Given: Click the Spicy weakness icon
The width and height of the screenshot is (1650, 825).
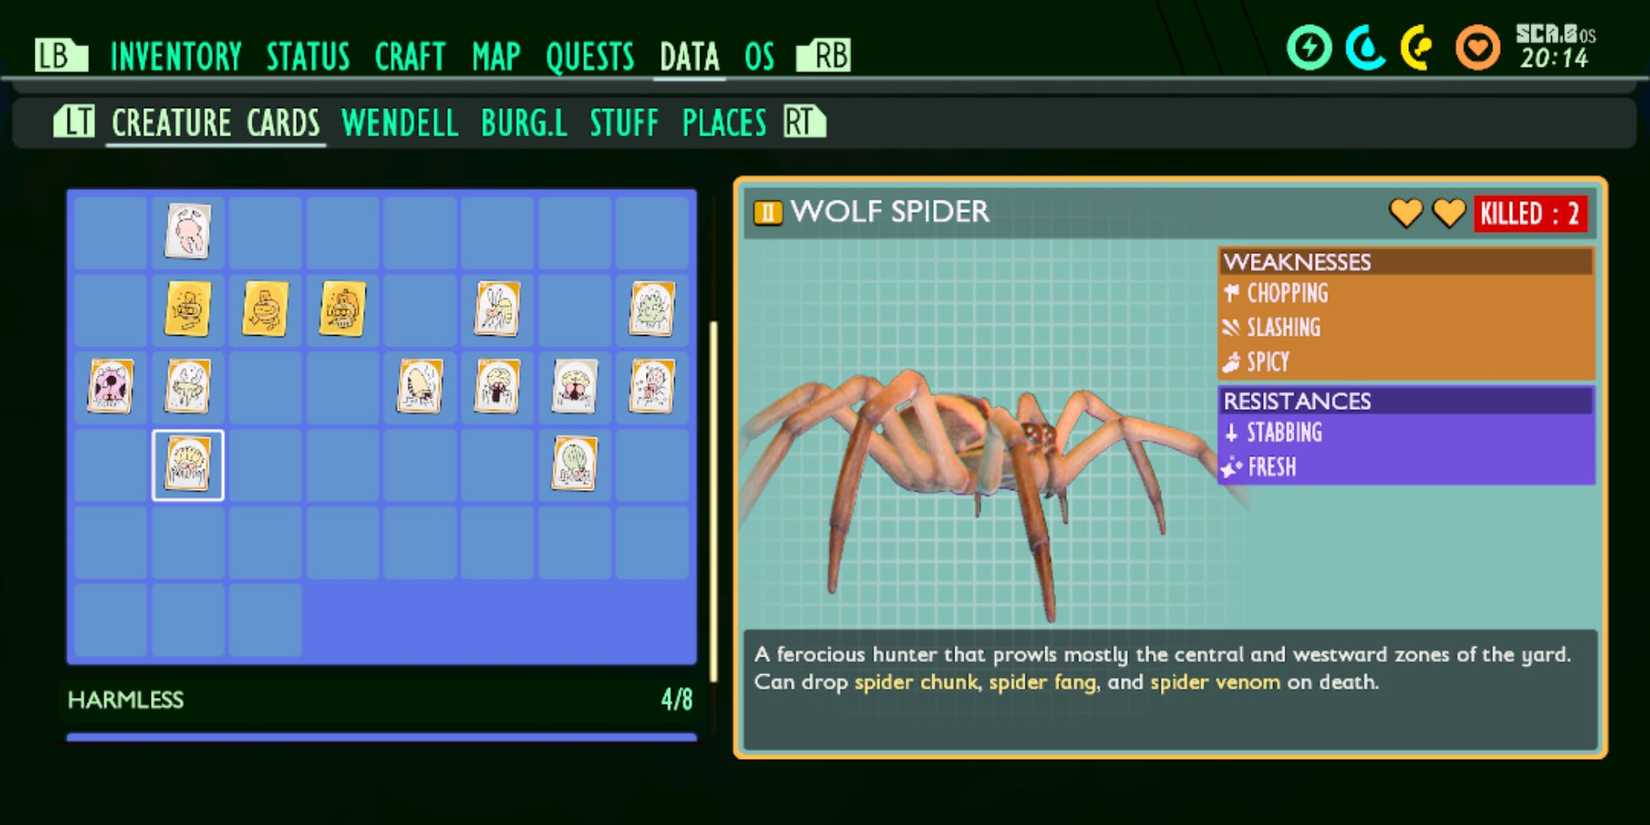Looking at the screenshot, I should coord(1232,362).
